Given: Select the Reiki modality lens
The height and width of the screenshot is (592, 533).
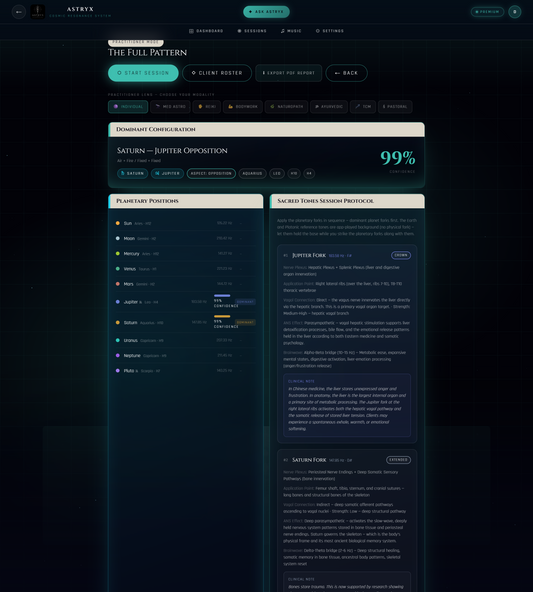Looking at the screenshot, I should [x=207, y=107].
